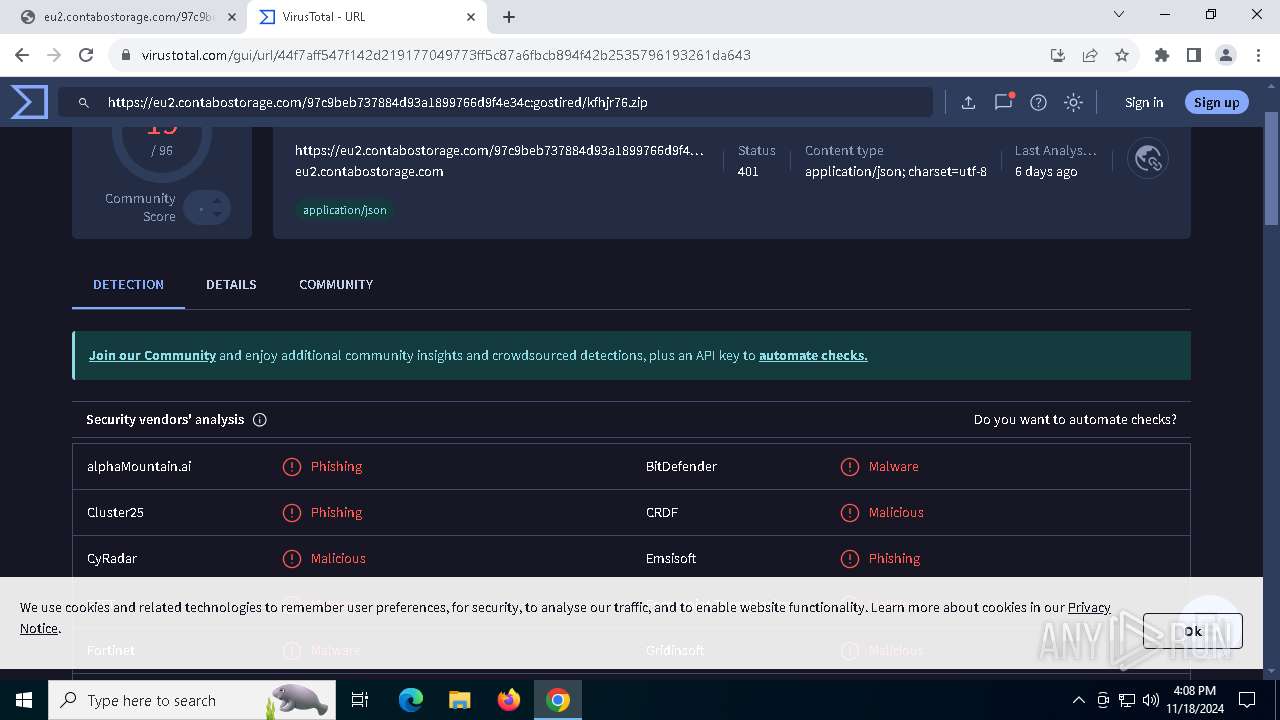Open the tab search chevron in title bar
This screenshot has width=1280, height=720.
1119,15
